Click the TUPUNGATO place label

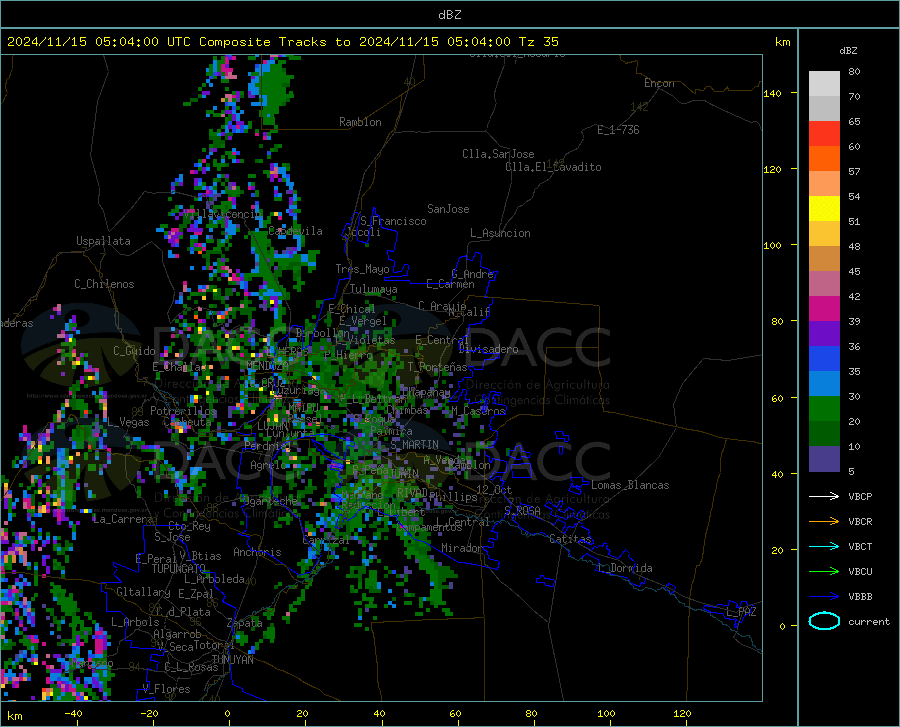click(x=179, y=569)
